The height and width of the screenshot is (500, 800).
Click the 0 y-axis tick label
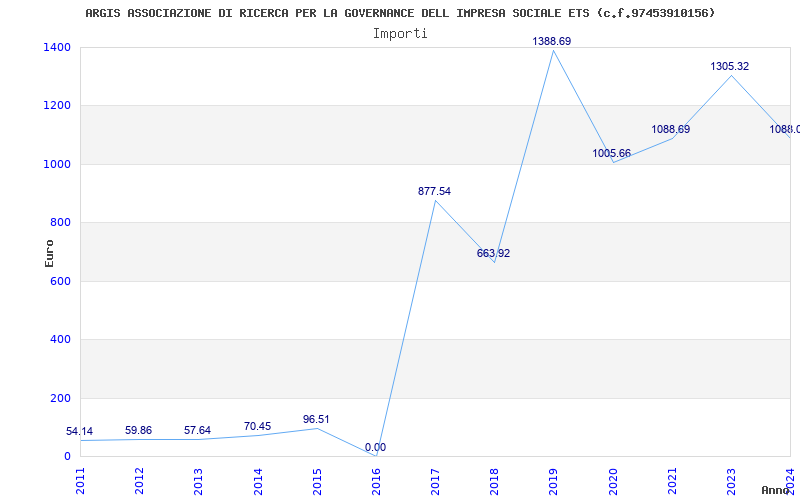(x=67, y=457)
